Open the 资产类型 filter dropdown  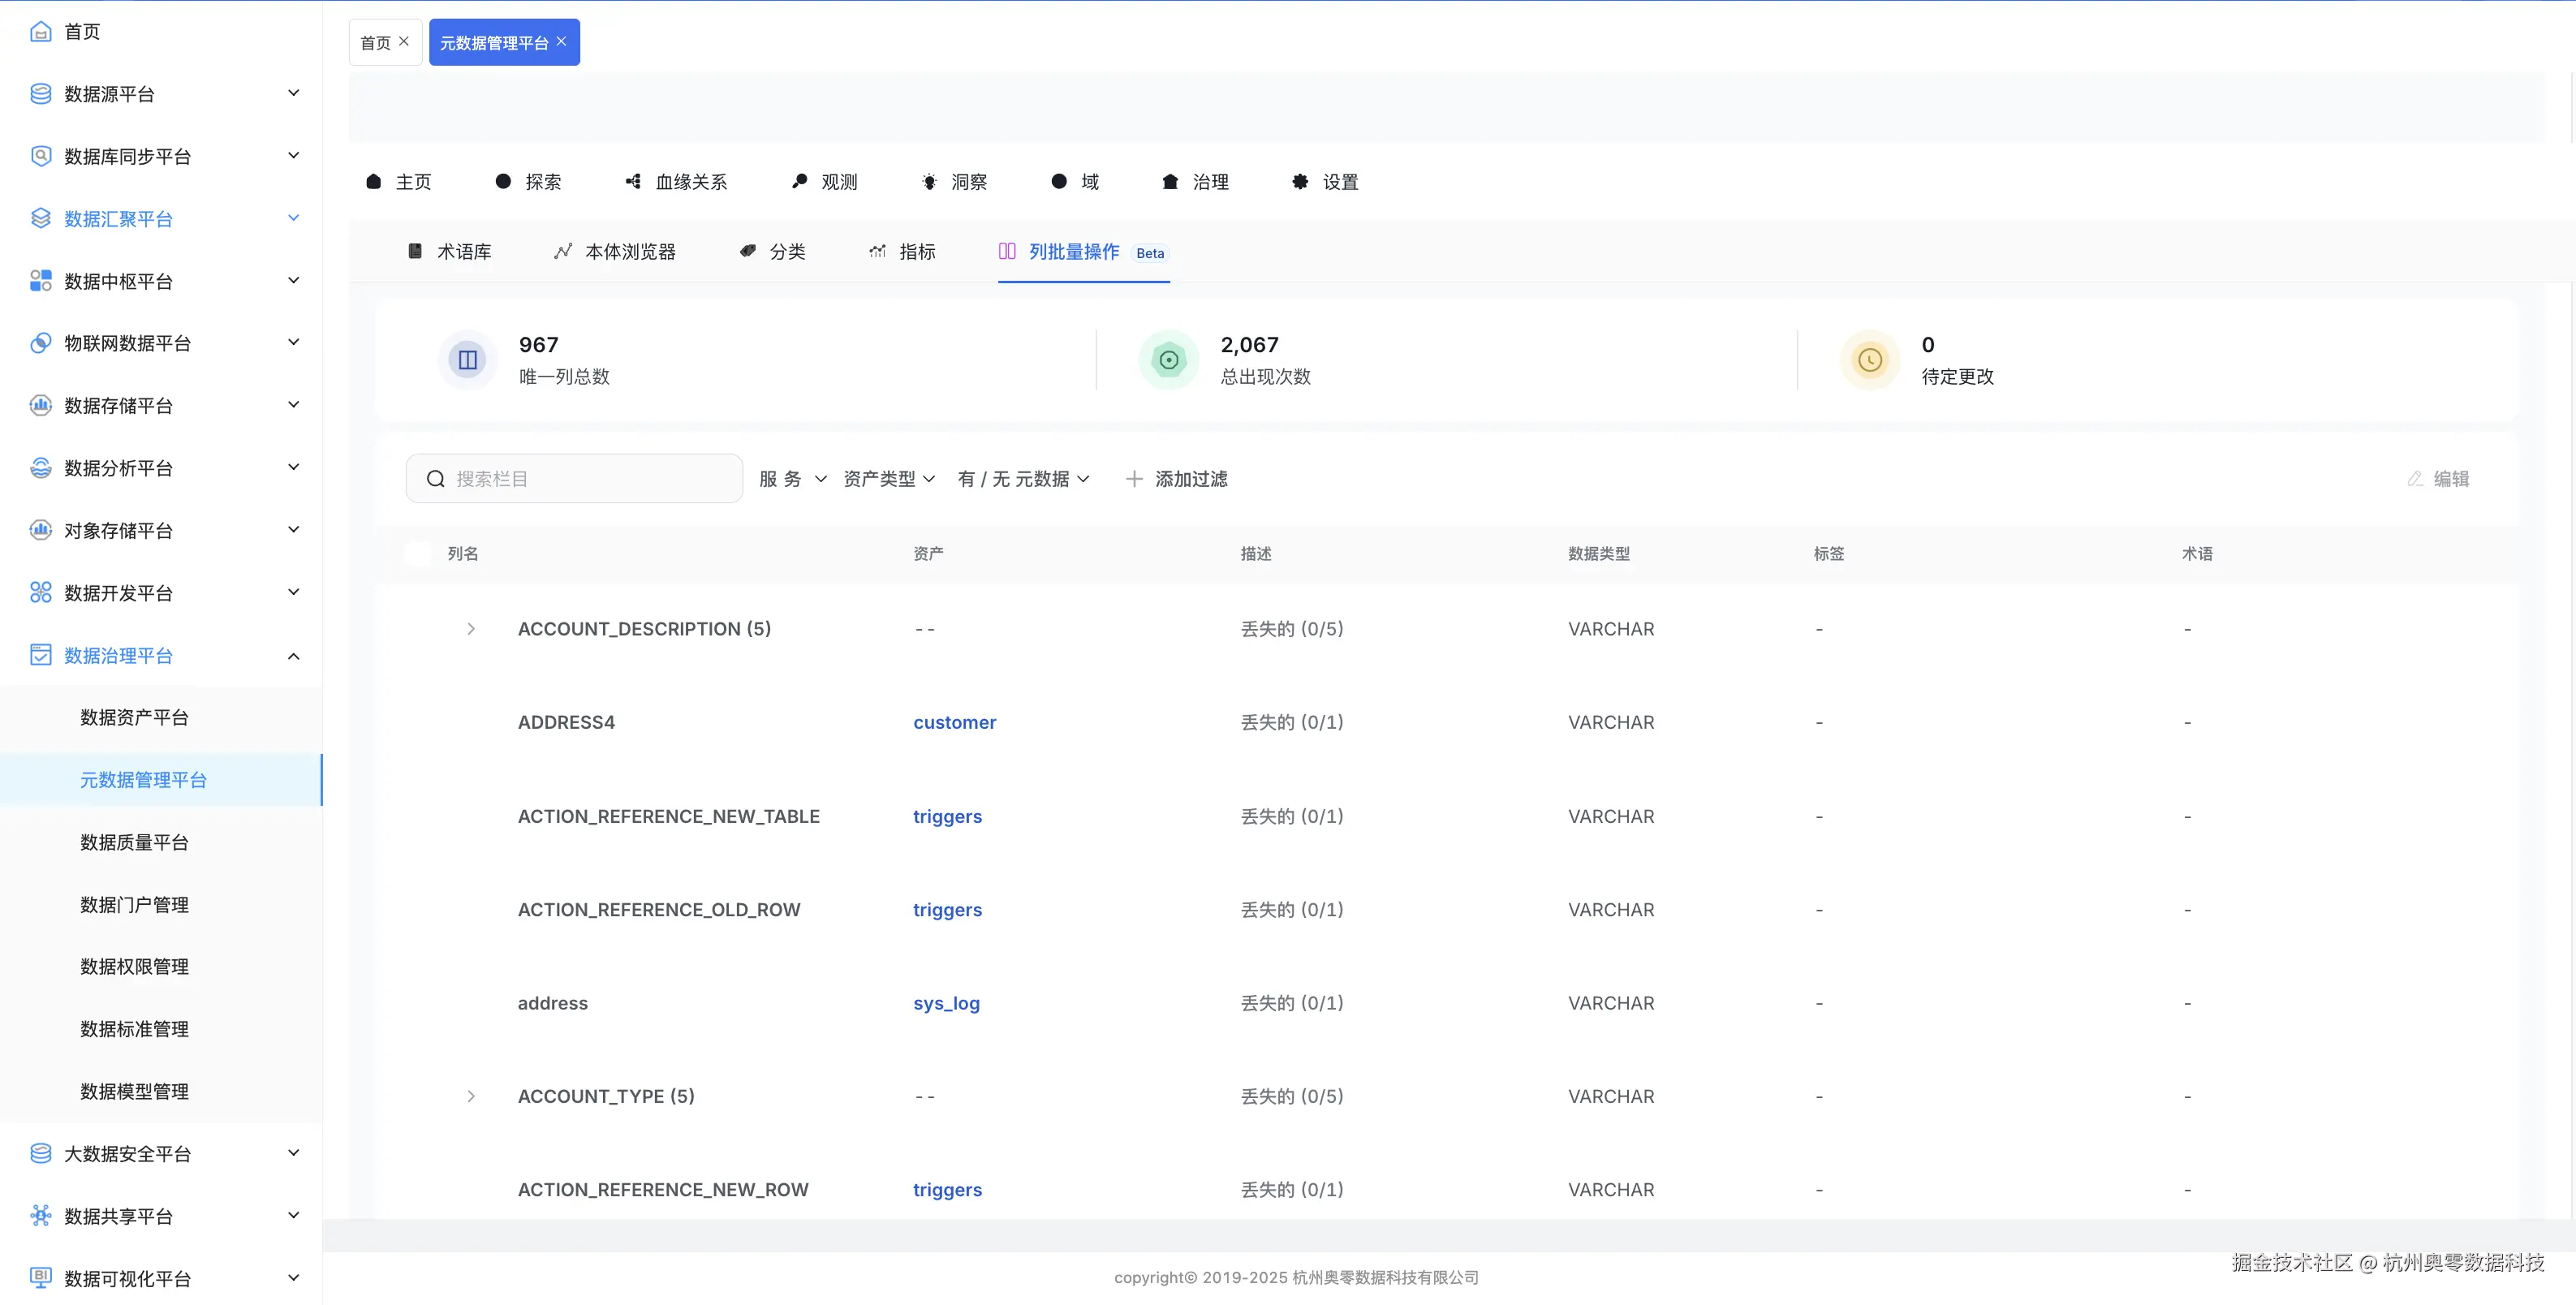(x=889, y=479)
